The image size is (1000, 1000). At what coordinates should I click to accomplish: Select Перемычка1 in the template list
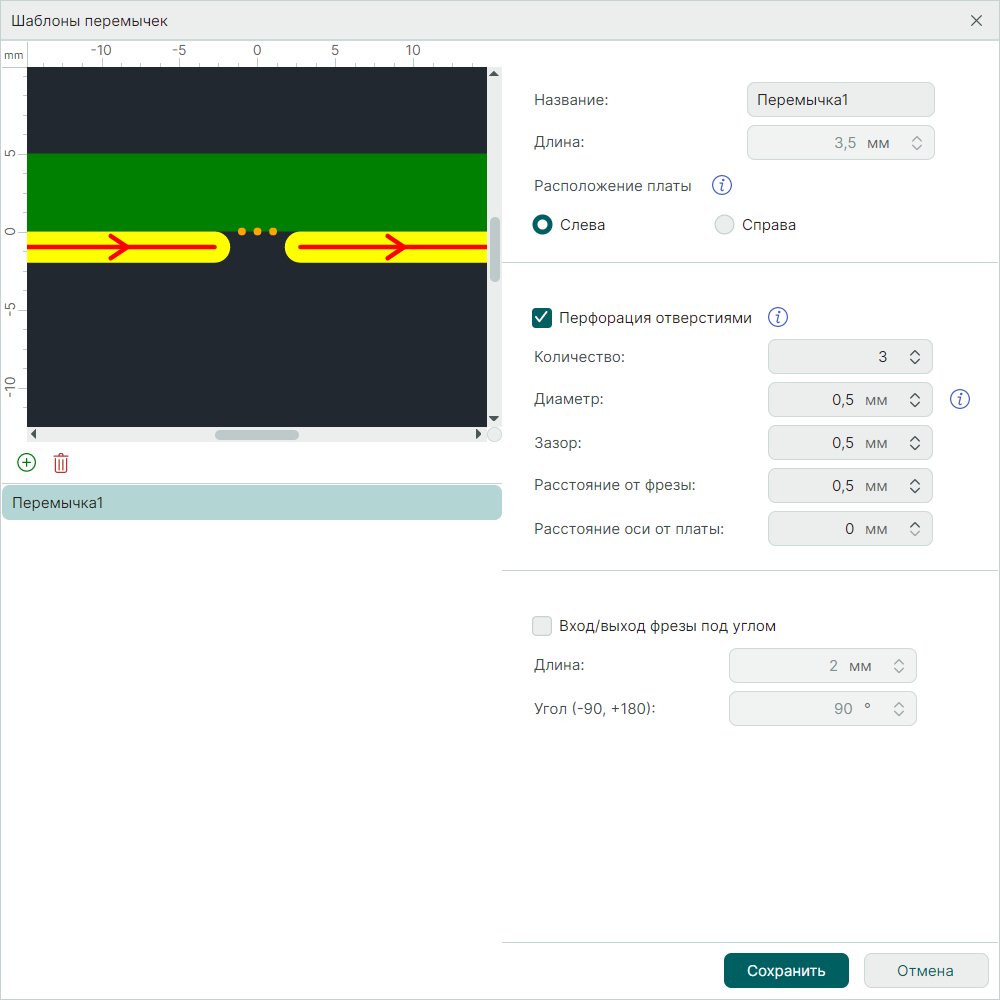click(x=252, y=503)
